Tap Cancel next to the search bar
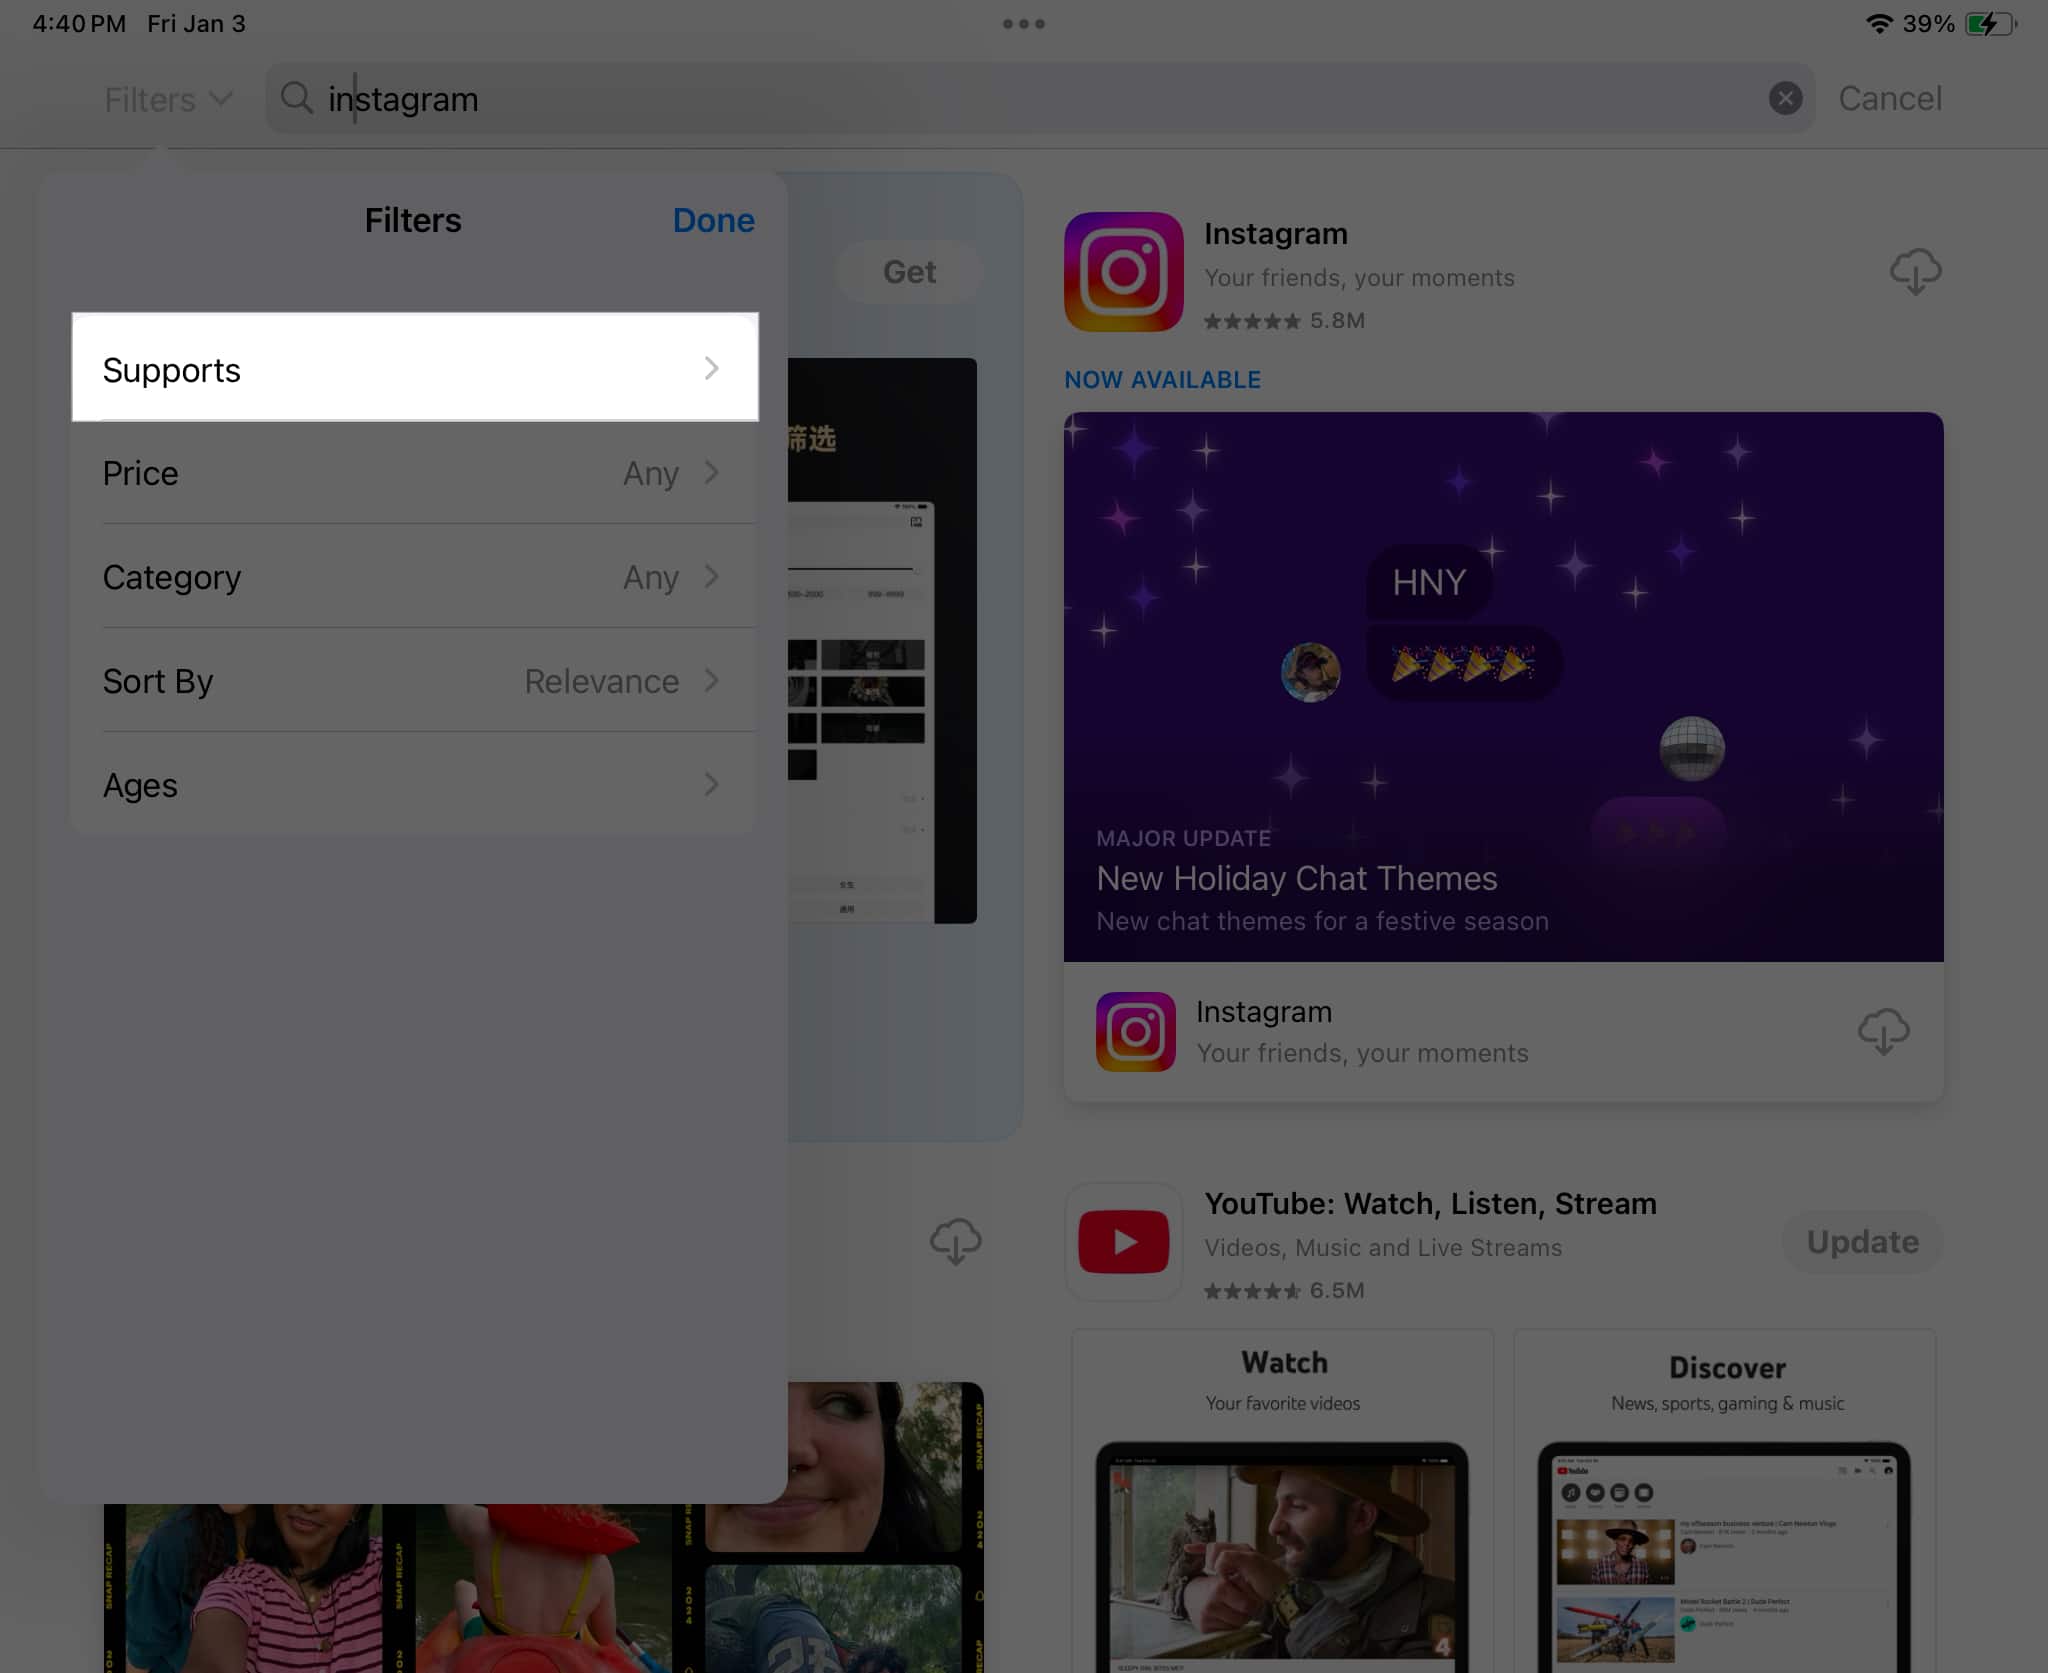The image size is (2048, 1673). click(x=1890, y=98)
